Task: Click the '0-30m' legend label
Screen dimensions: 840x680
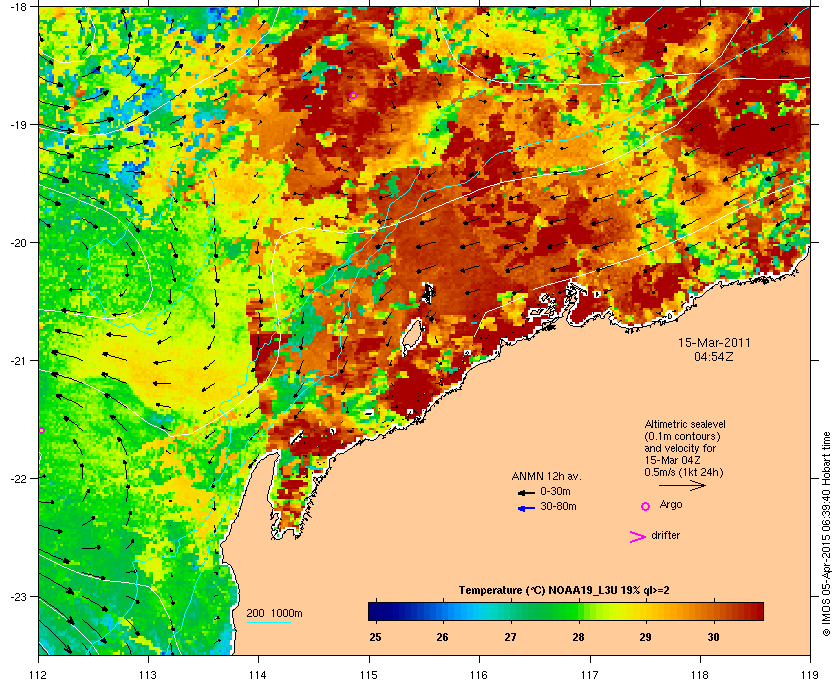Action: point(555,491)
